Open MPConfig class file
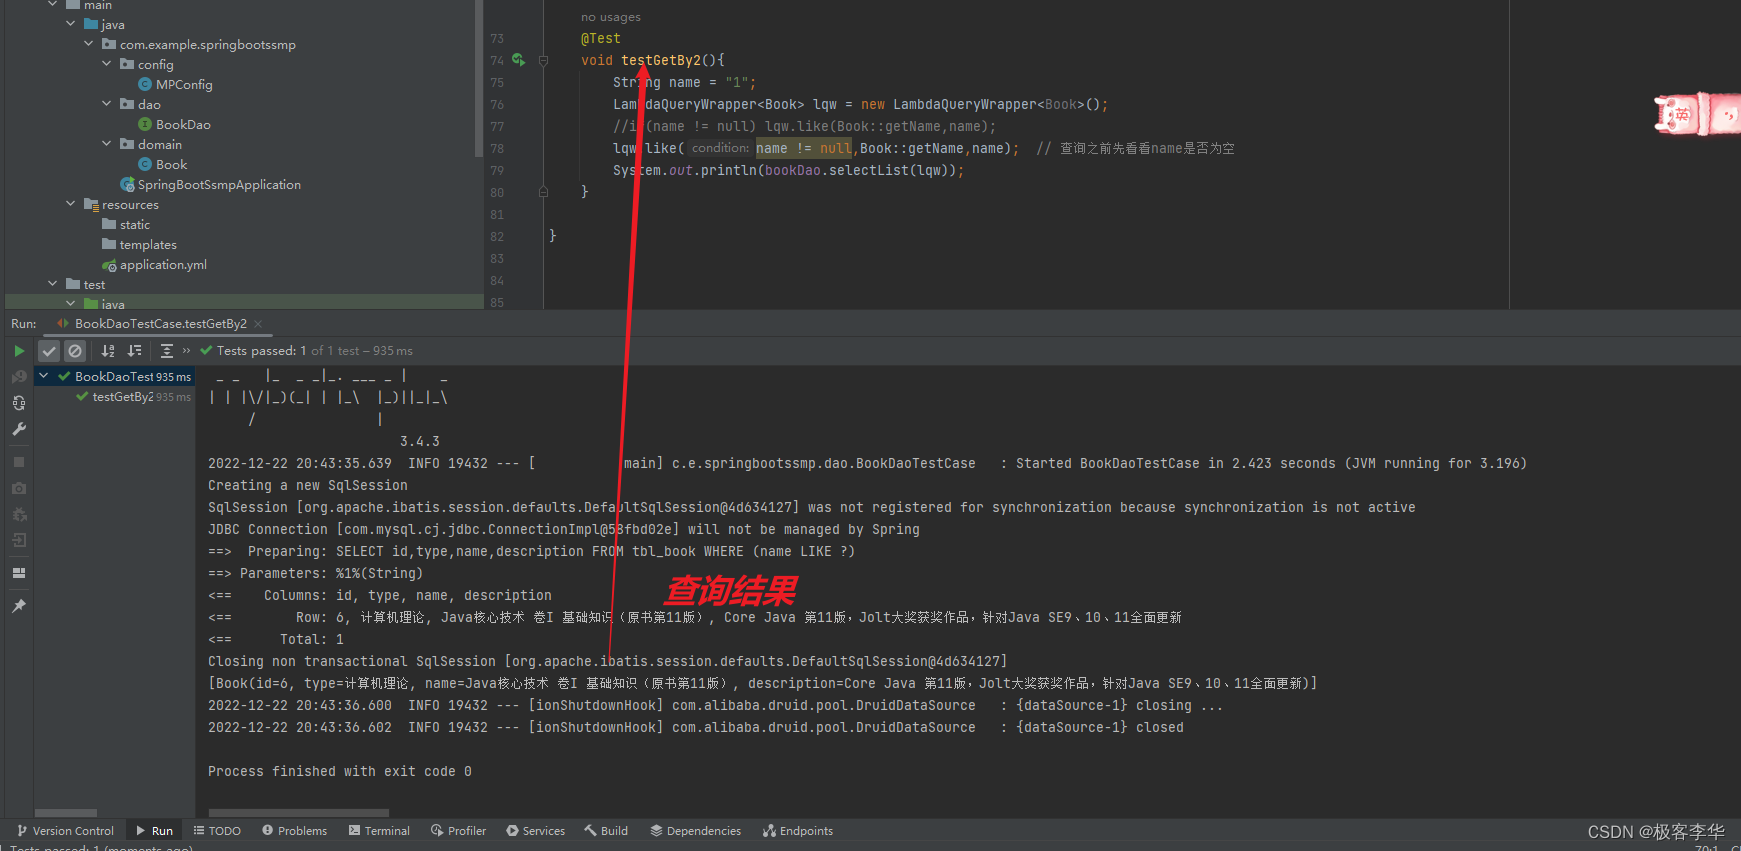This screenshot has height=851, width=1741. [184, 85]
